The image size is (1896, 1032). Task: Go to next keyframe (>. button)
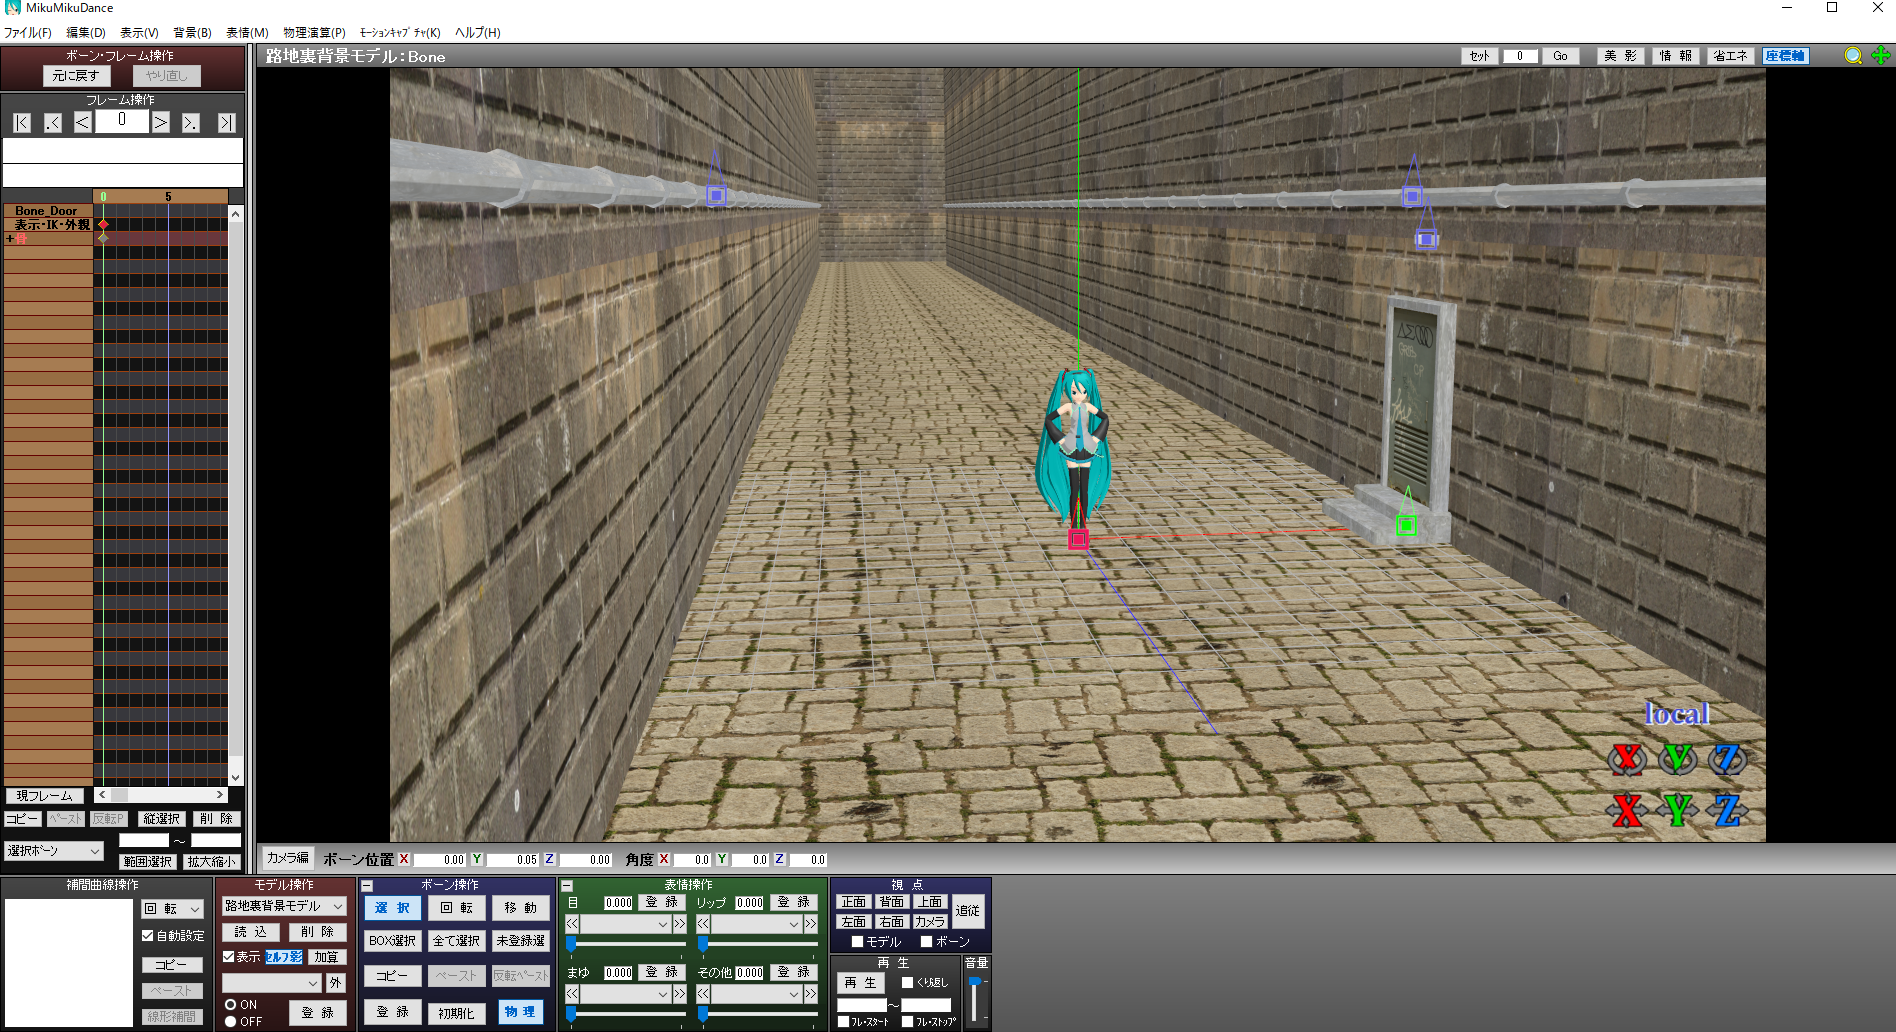coord(190,123)
